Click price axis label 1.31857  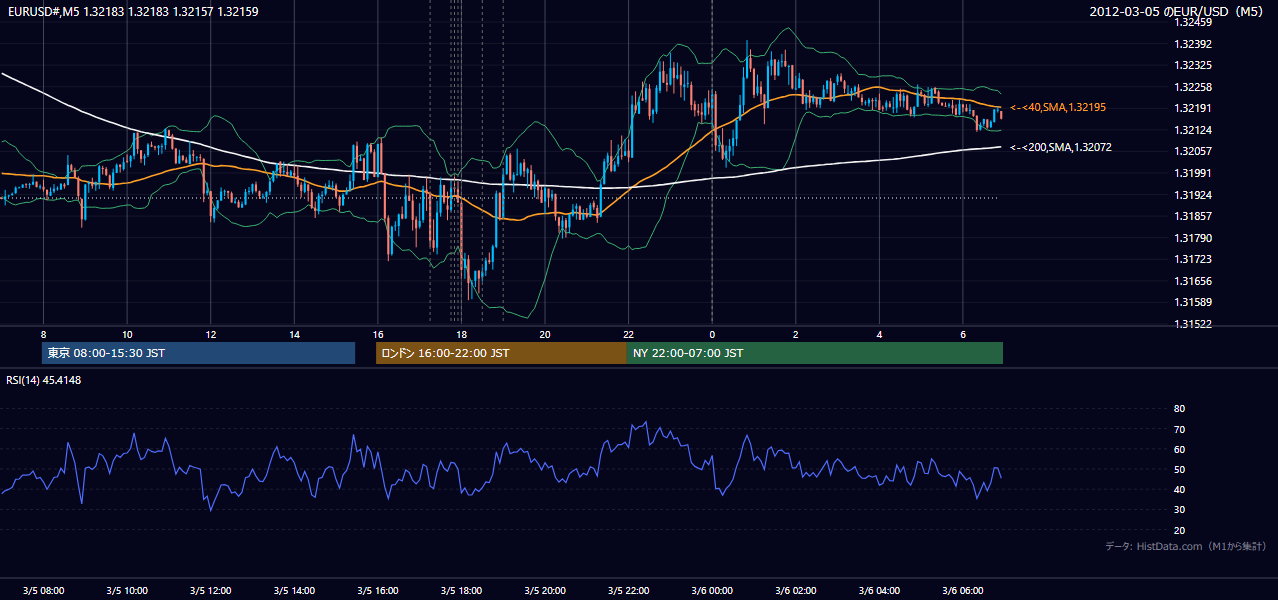1193,216
